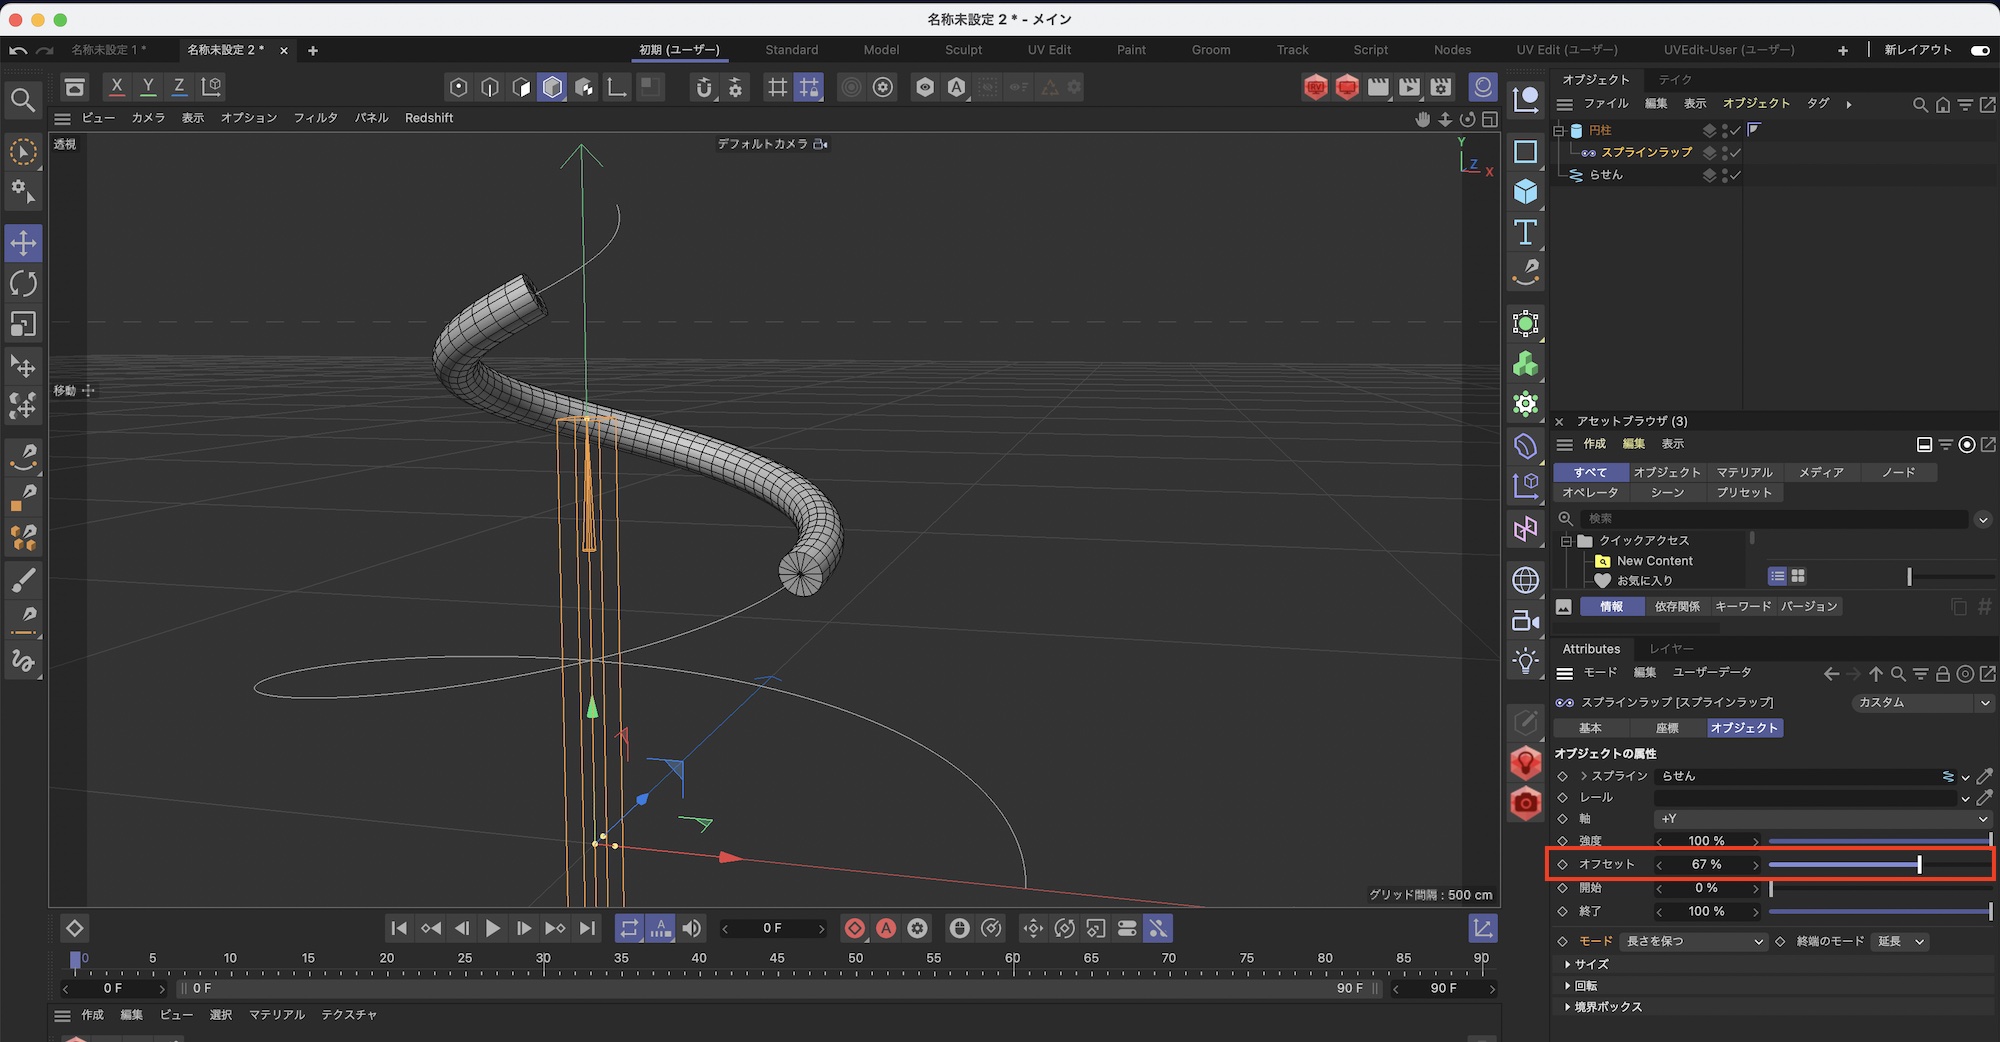Open the モード 長さを保つ dropdown

tap(1694, 941)
